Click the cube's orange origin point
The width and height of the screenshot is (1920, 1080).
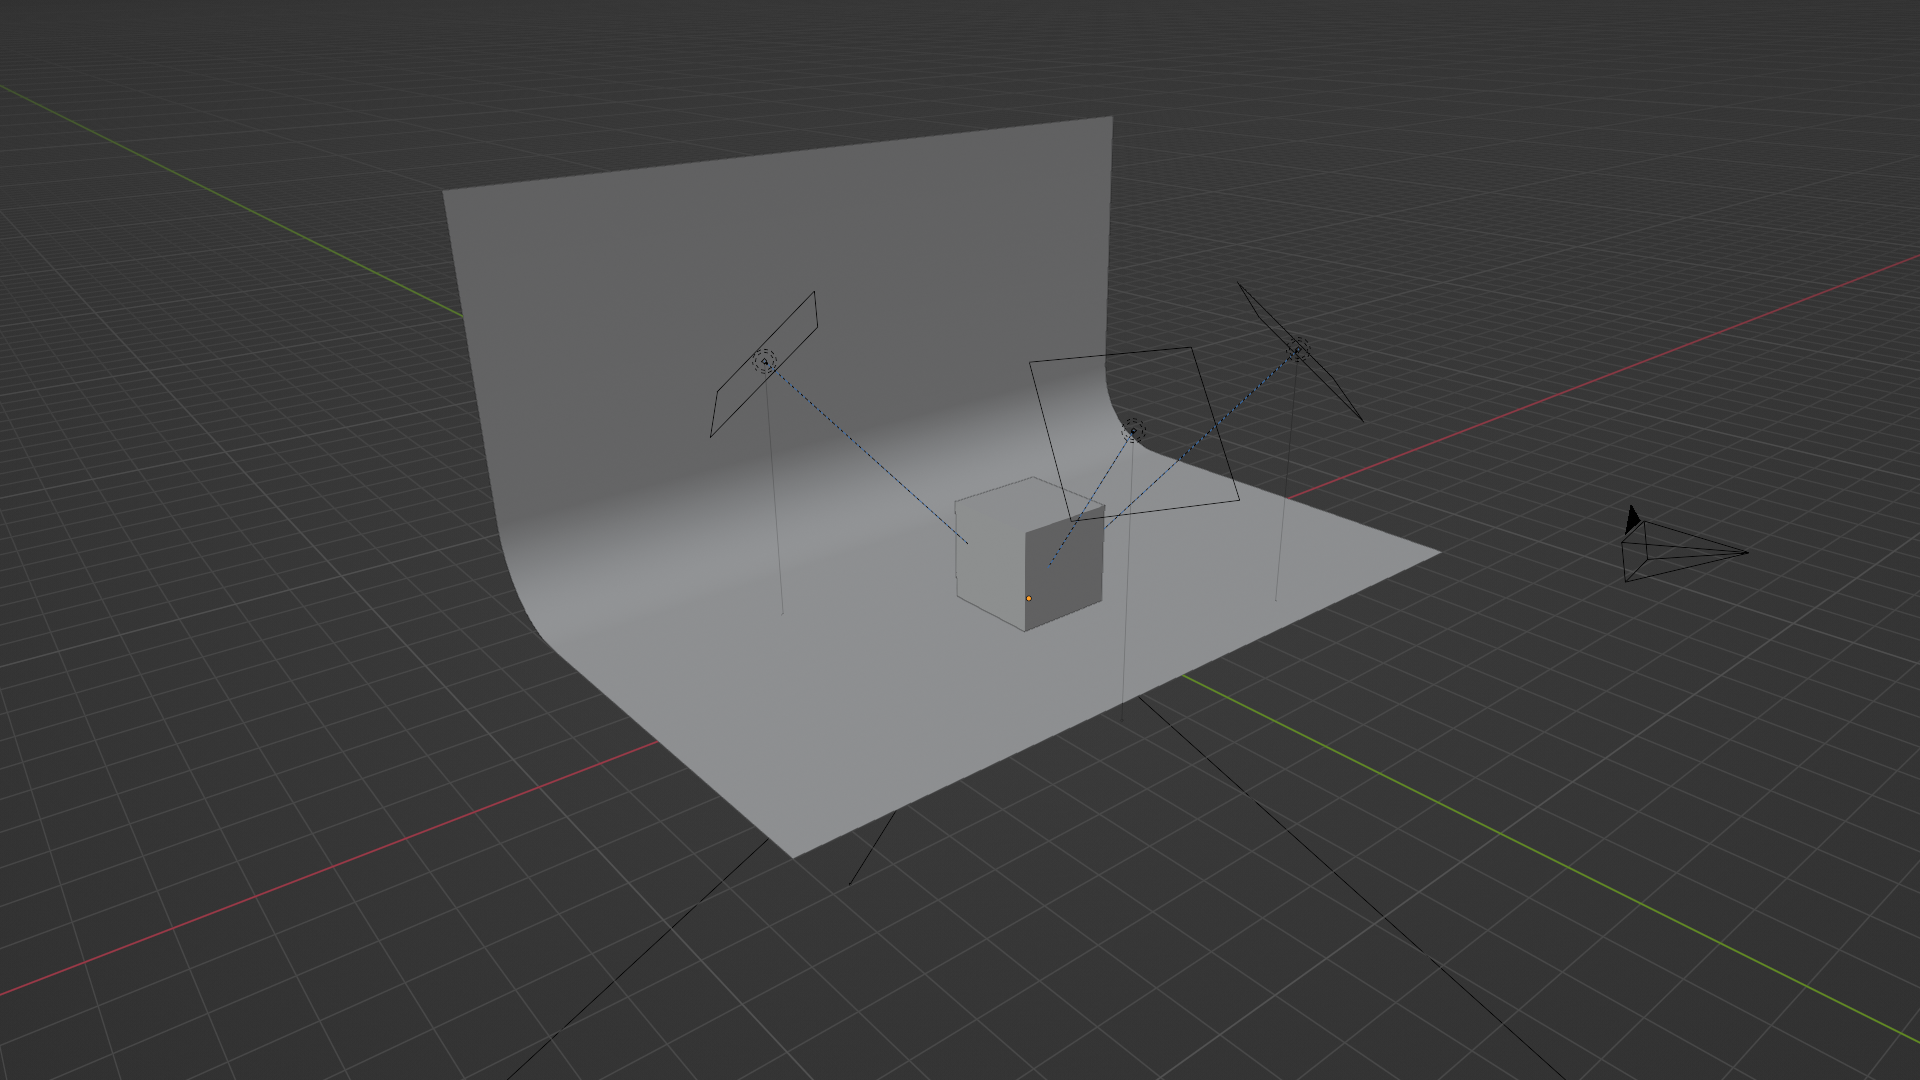(1029, 599)
